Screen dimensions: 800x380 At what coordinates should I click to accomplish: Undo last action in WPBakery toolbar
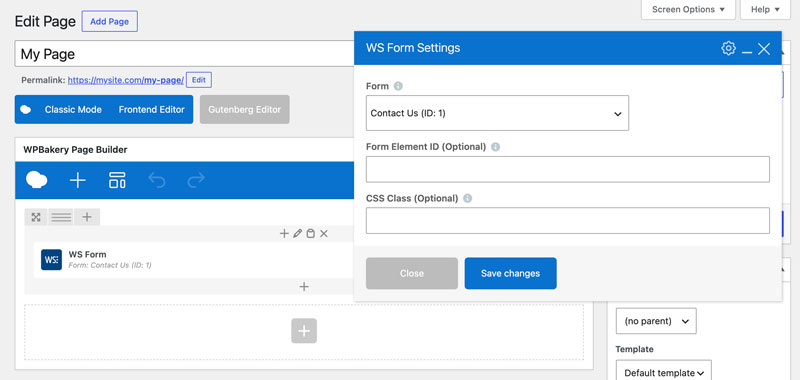tap(157, 180)
